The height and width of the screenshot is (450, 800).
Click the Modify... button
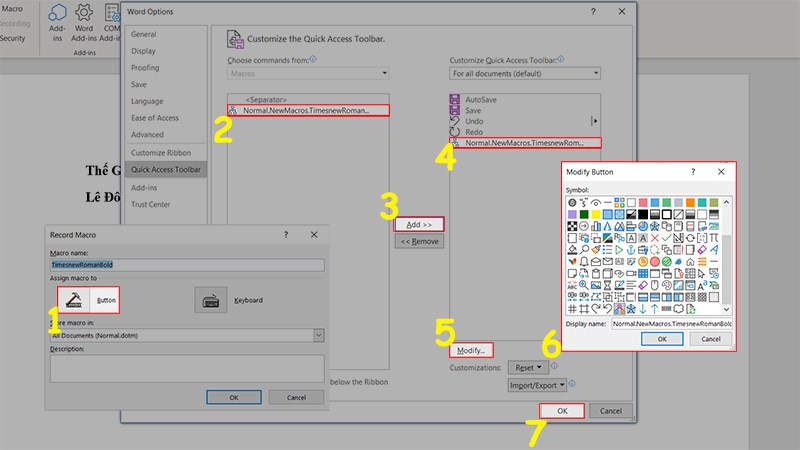[470, 351]
